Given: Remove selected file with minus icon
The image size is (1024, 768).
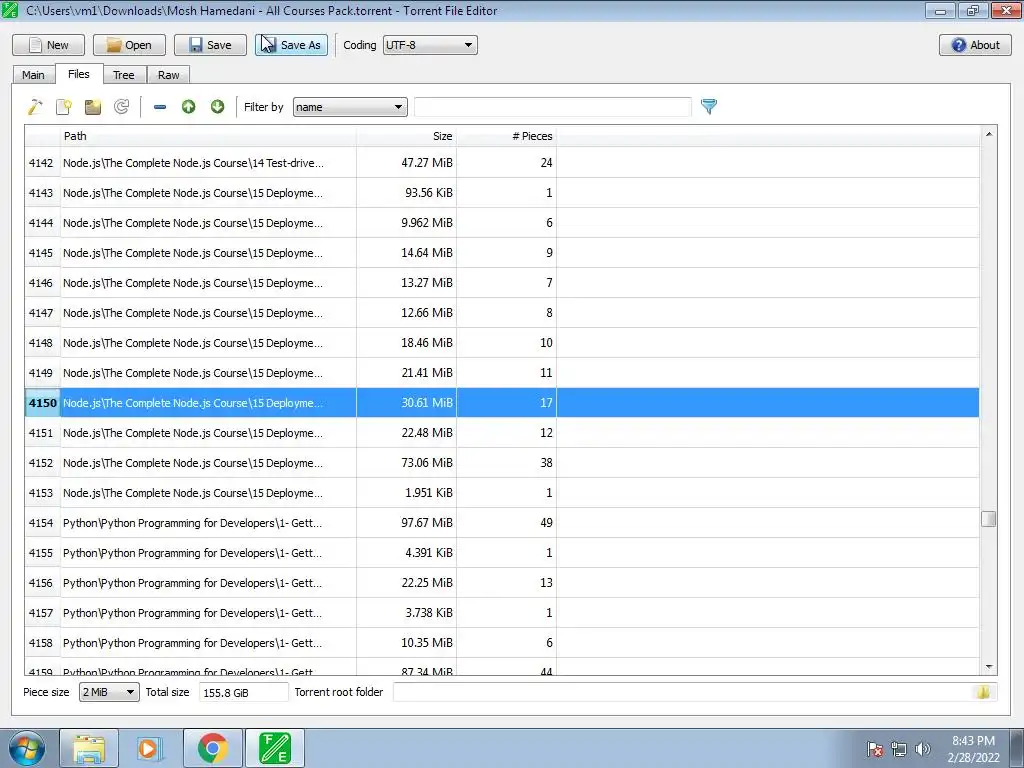Looking at the screenshot, I should [x=160, y=106].
